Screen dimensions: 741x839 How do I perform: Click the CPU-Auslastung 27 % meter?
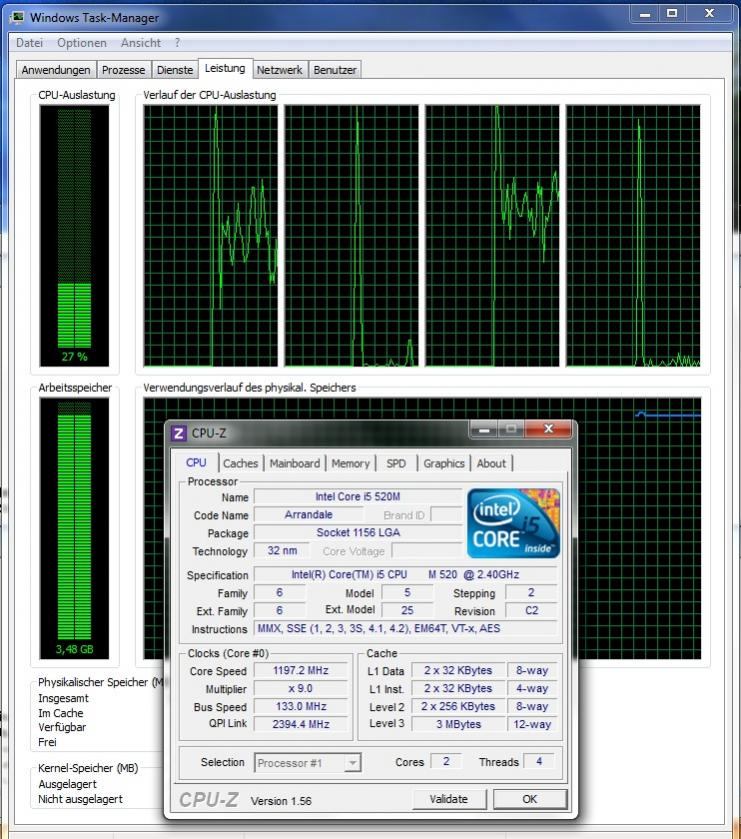tap(74, 235)
